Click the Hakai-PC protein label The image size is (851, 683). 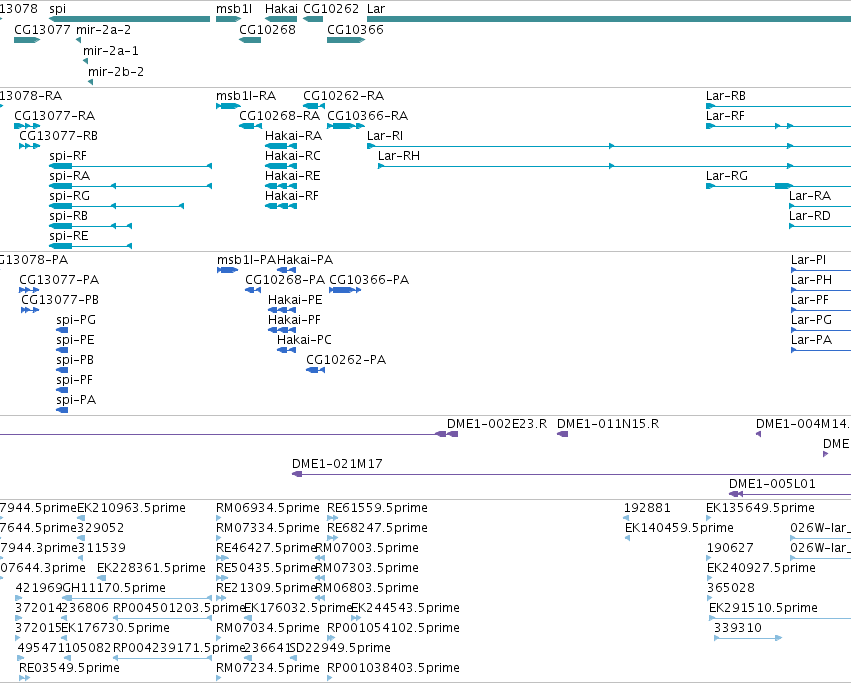304,340
